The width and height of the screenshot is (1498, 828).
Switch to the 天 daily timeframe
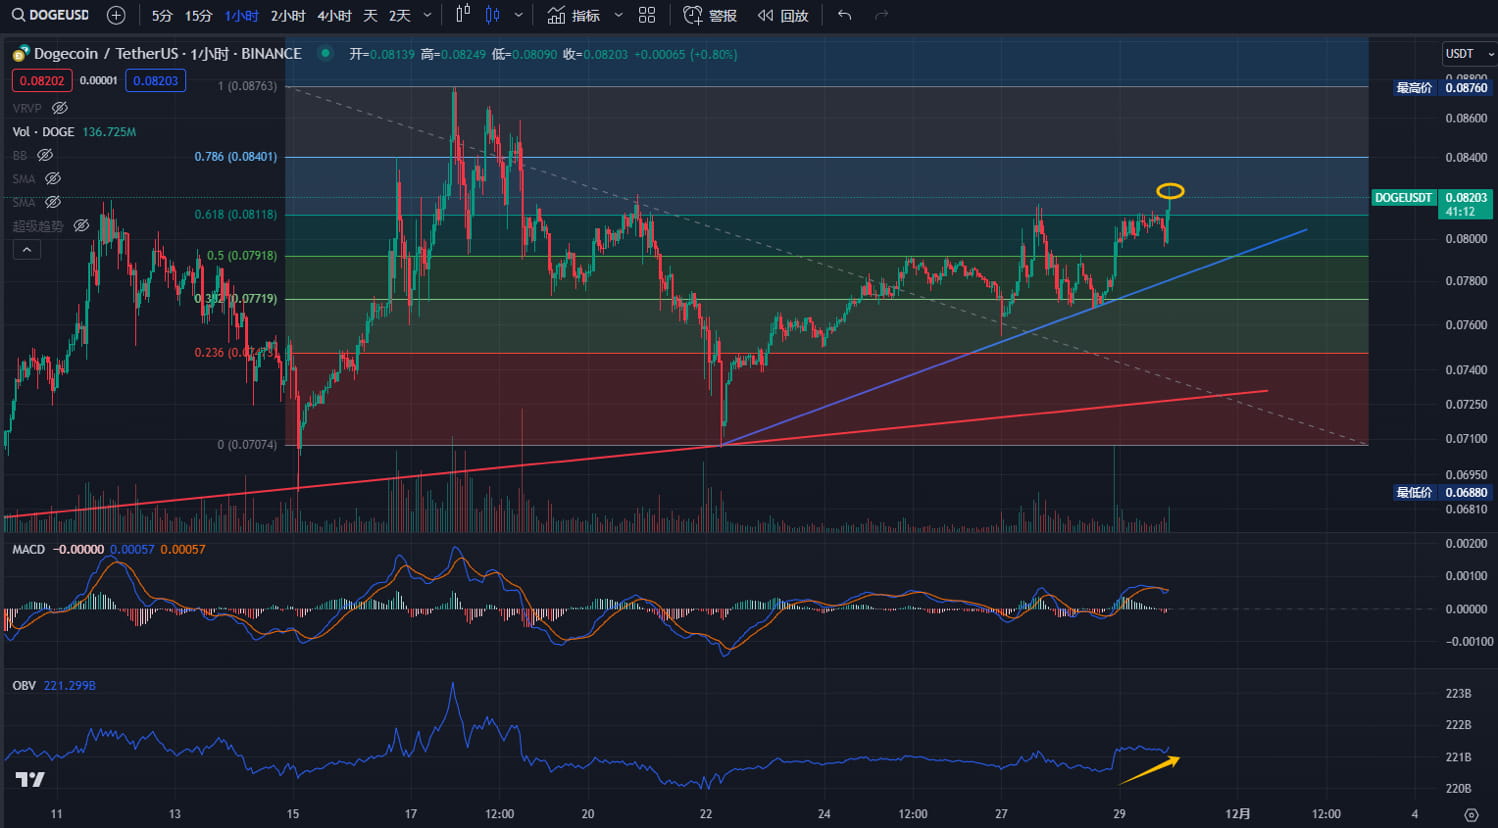(370, 15)
